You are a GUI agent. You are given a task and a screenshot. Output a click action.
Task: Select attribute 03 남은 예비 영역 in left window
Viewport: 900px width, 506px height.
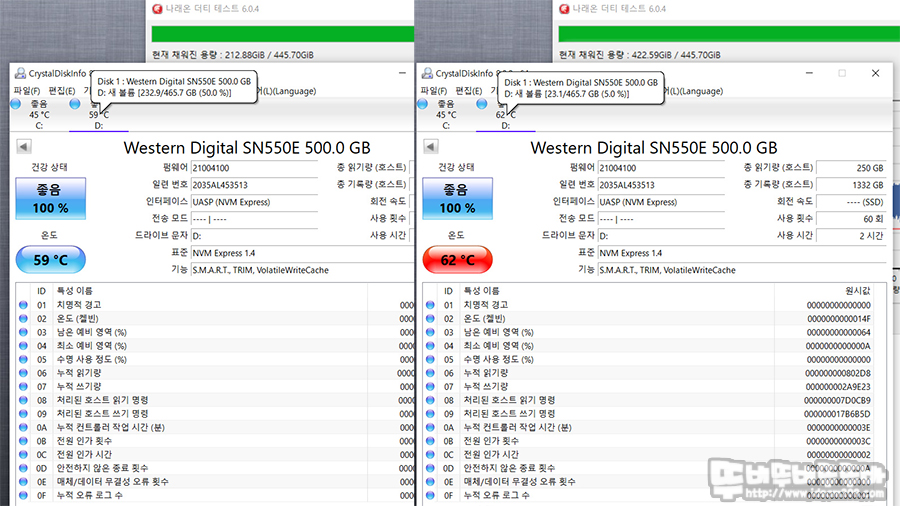pos(215,332)
